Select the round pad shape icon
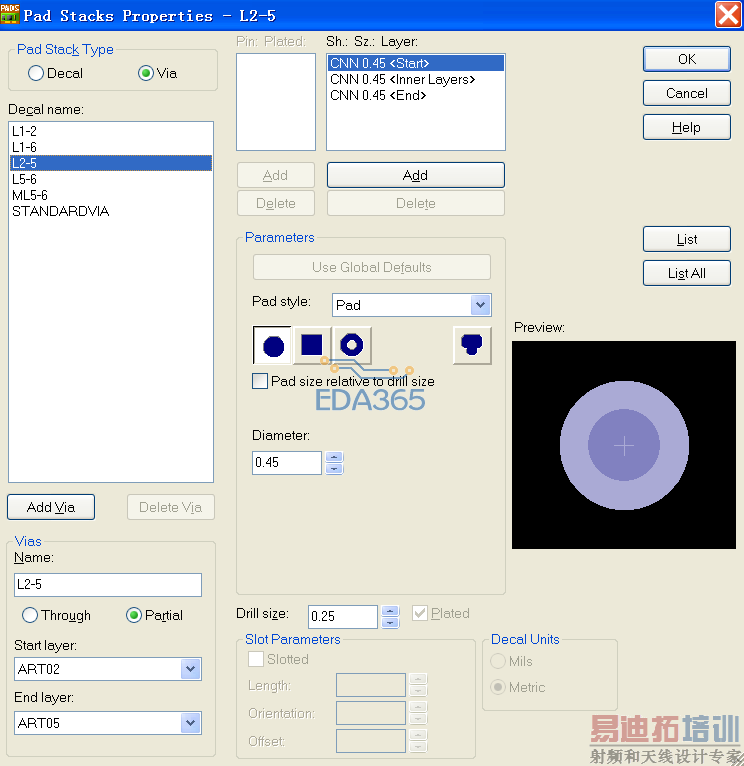744x766 pixels. (x=273, y=345)
